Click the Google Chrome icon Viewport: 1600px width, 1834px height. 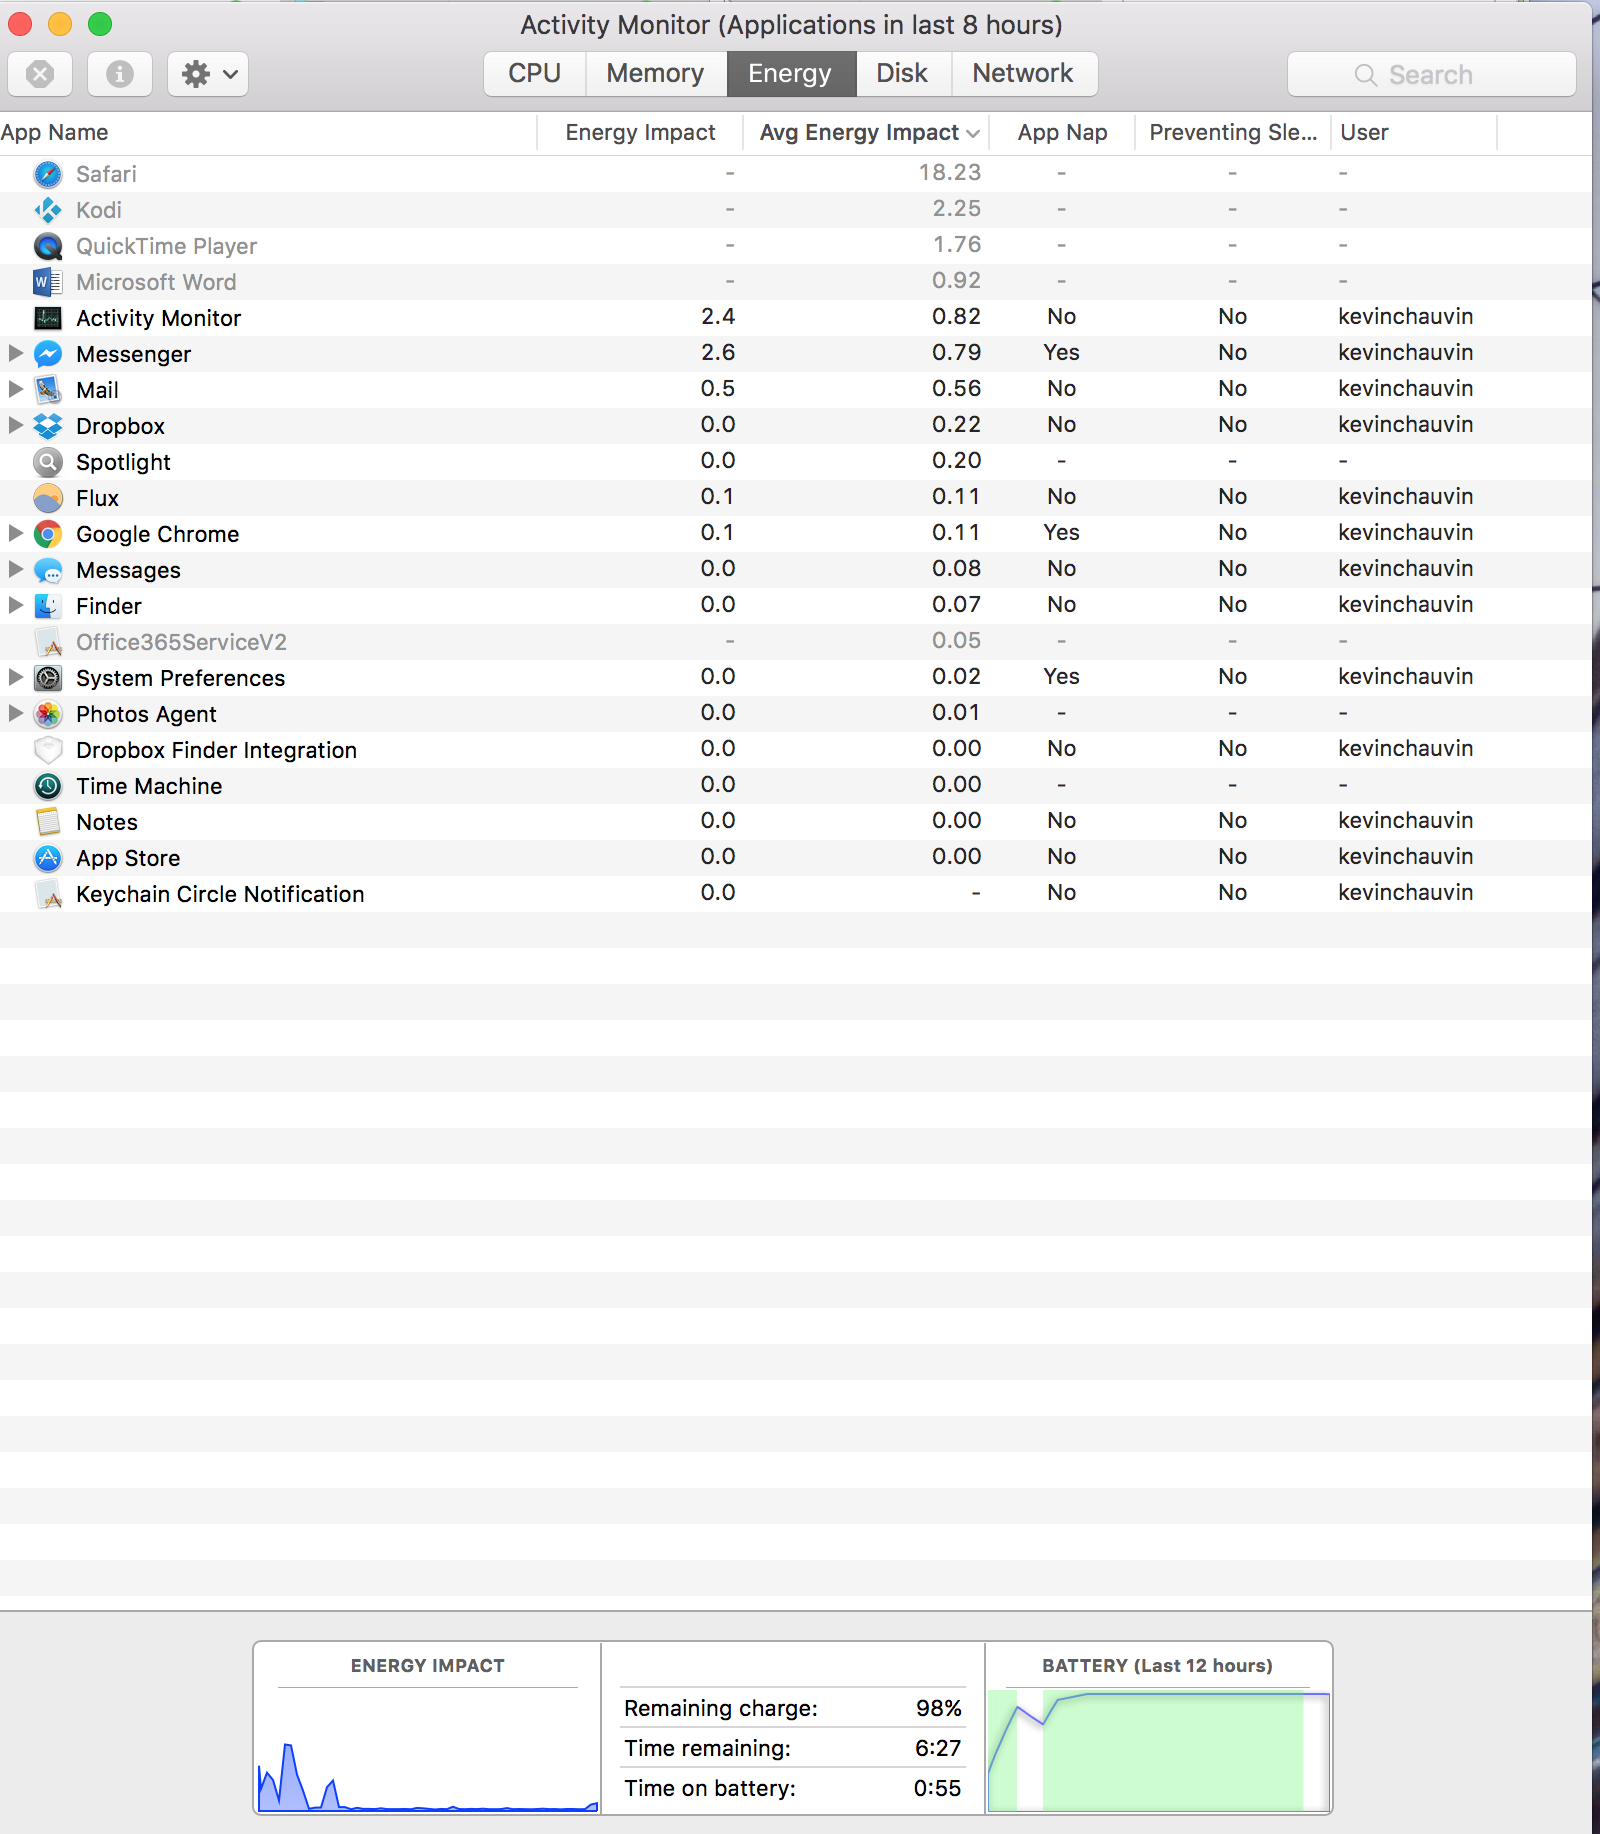tap(48, 534)
